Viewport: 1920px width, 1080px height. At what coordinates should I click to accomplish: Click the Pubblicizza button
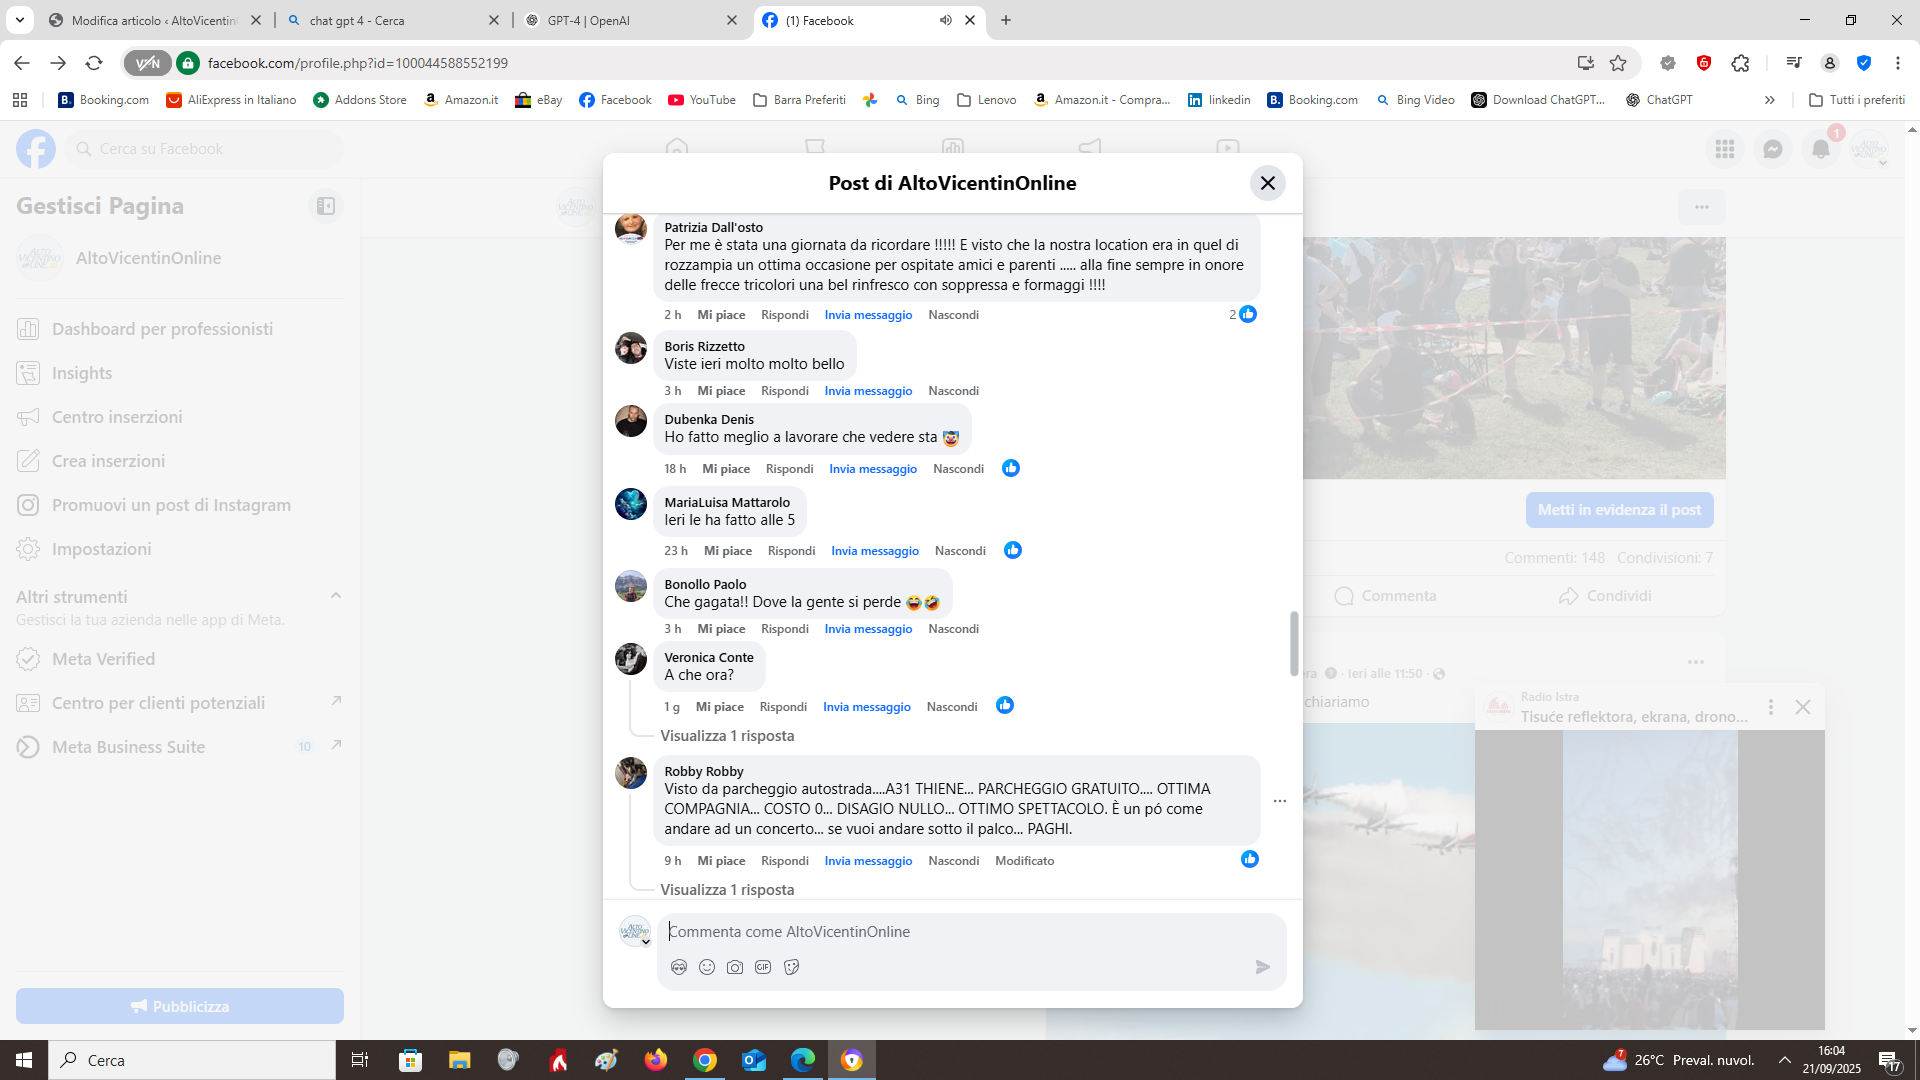(180, 1006)
